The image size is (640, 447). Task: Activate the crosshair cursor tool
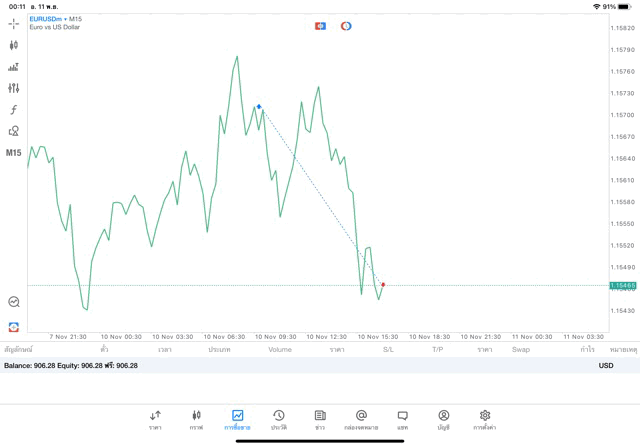14,23
